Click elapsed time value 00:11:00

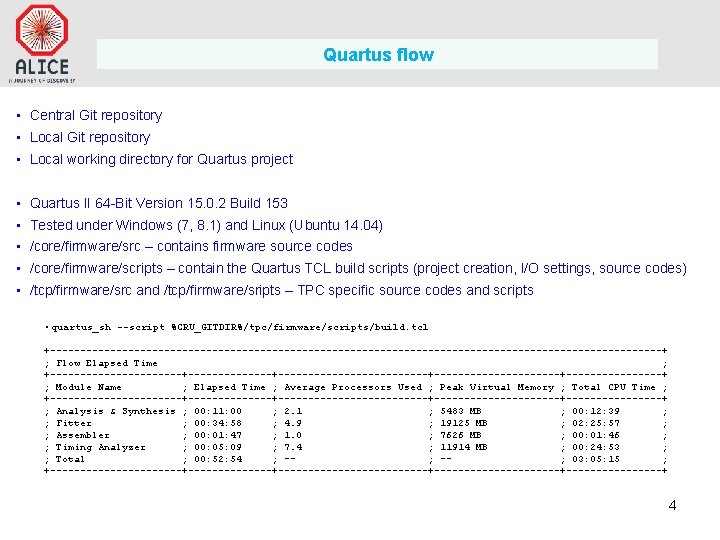[x=218, y=411]
